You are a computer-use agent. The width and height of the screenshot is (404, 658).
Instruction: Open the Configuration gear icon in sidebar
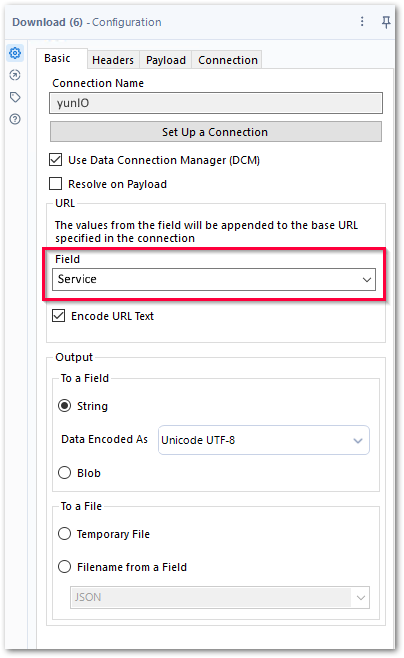point(15,53)
